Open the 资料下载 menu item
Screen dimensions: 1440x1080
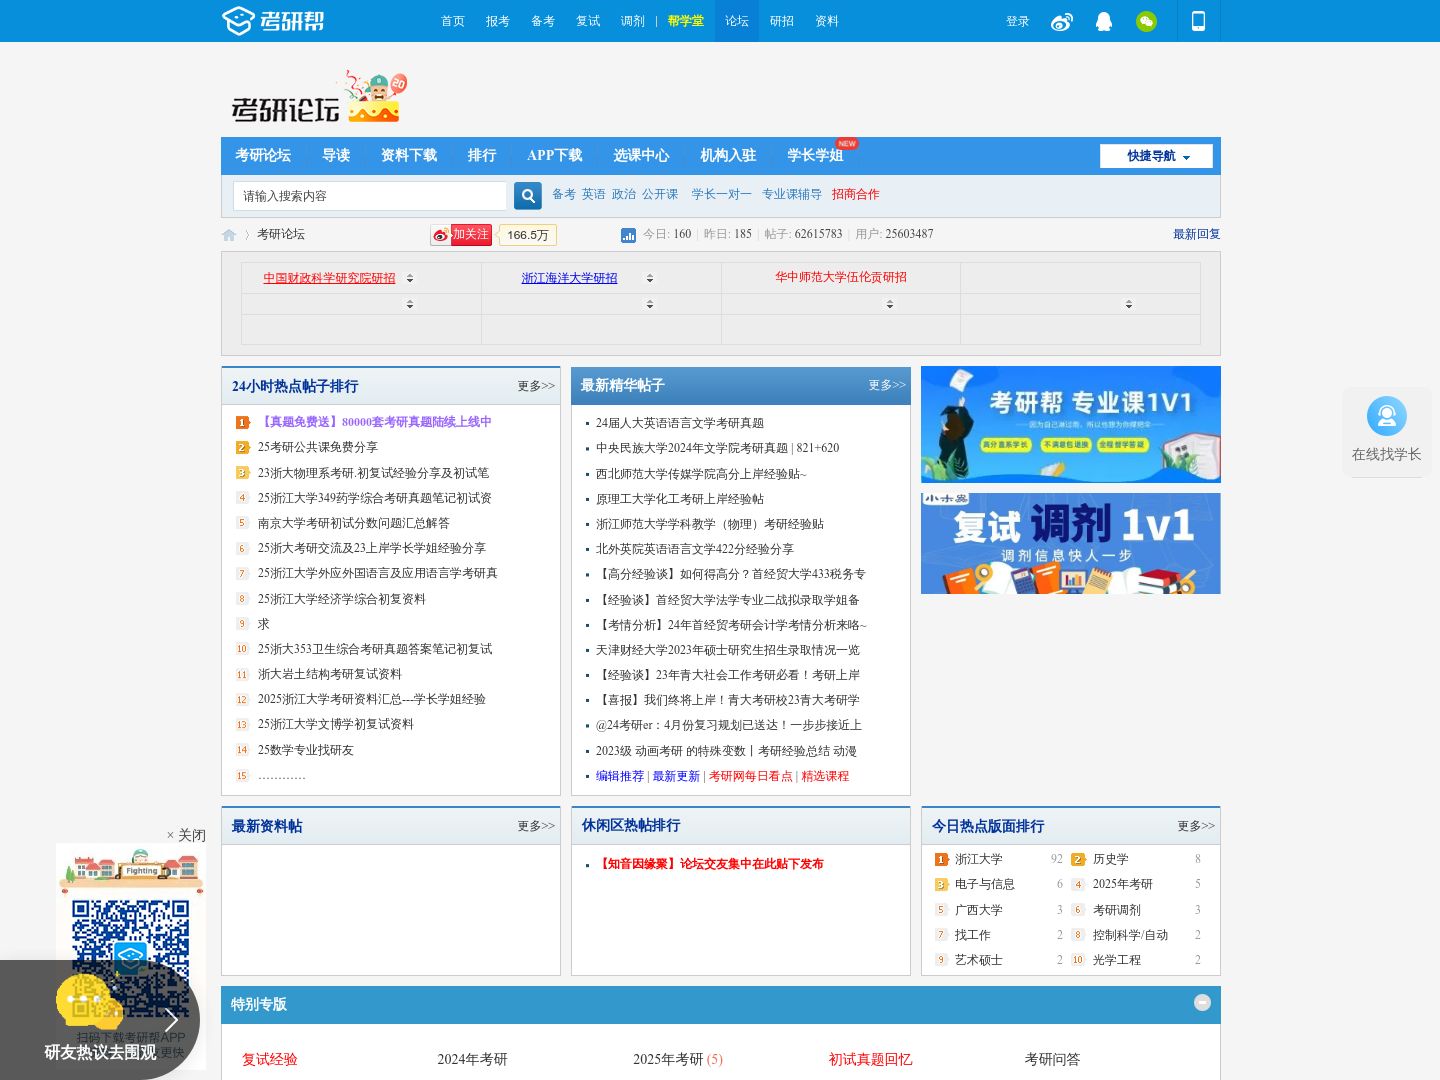[409, 155]
